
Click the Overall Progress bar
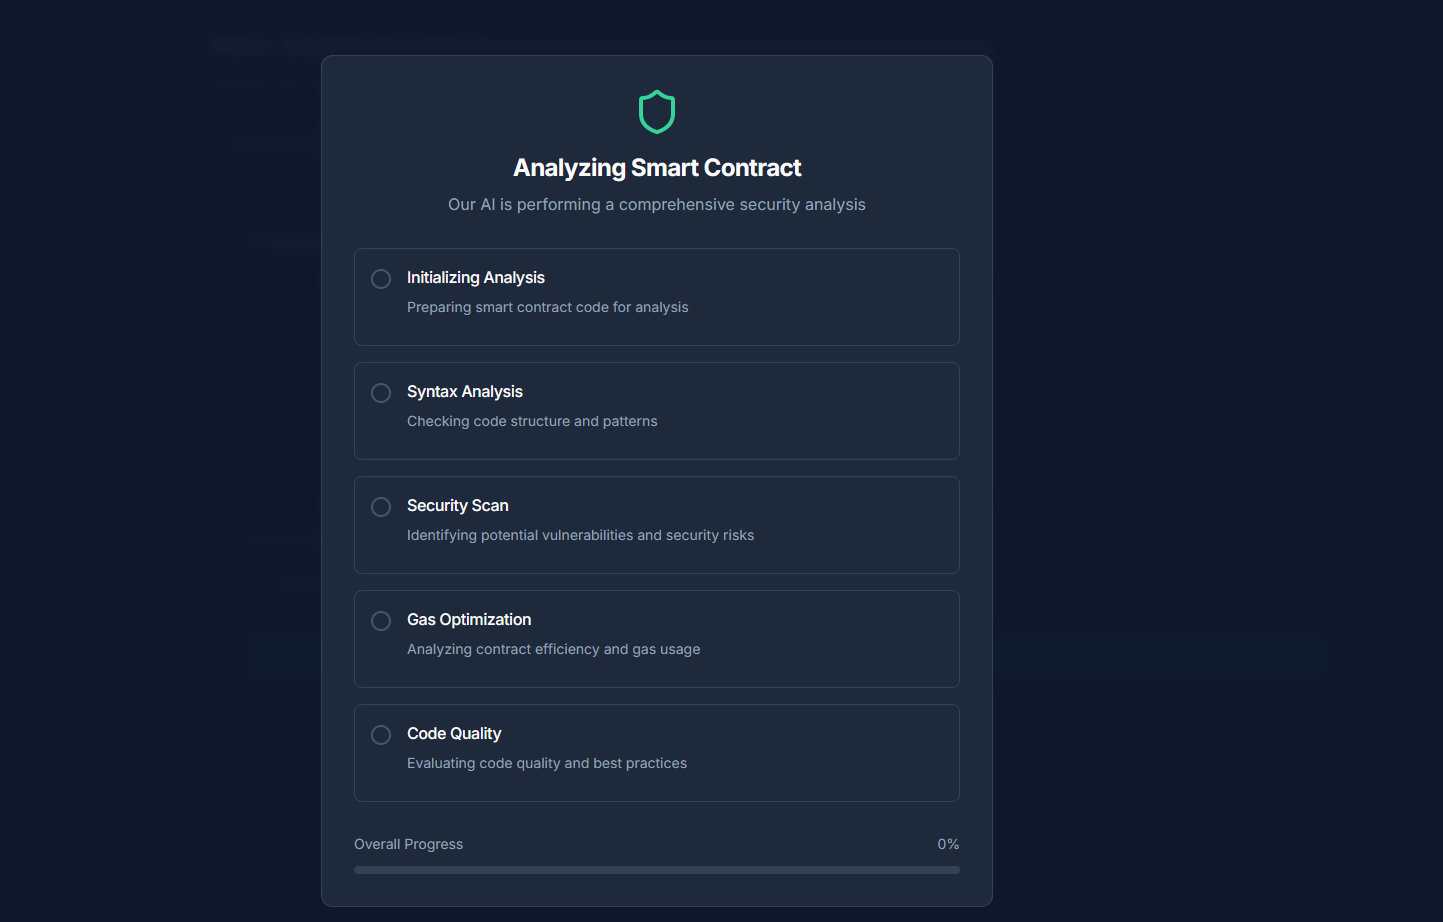[657, 870]
